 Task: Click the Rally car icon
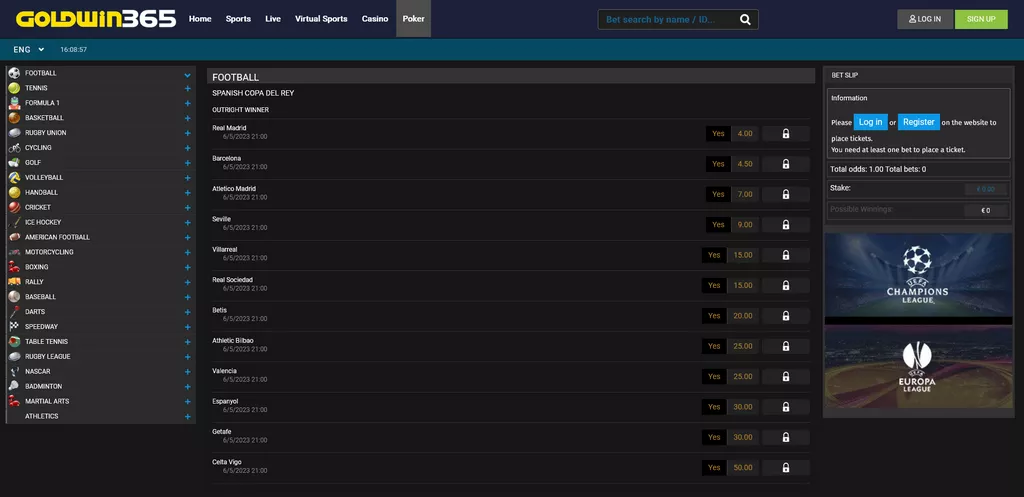pyautogui.click(x=14, y=282)
